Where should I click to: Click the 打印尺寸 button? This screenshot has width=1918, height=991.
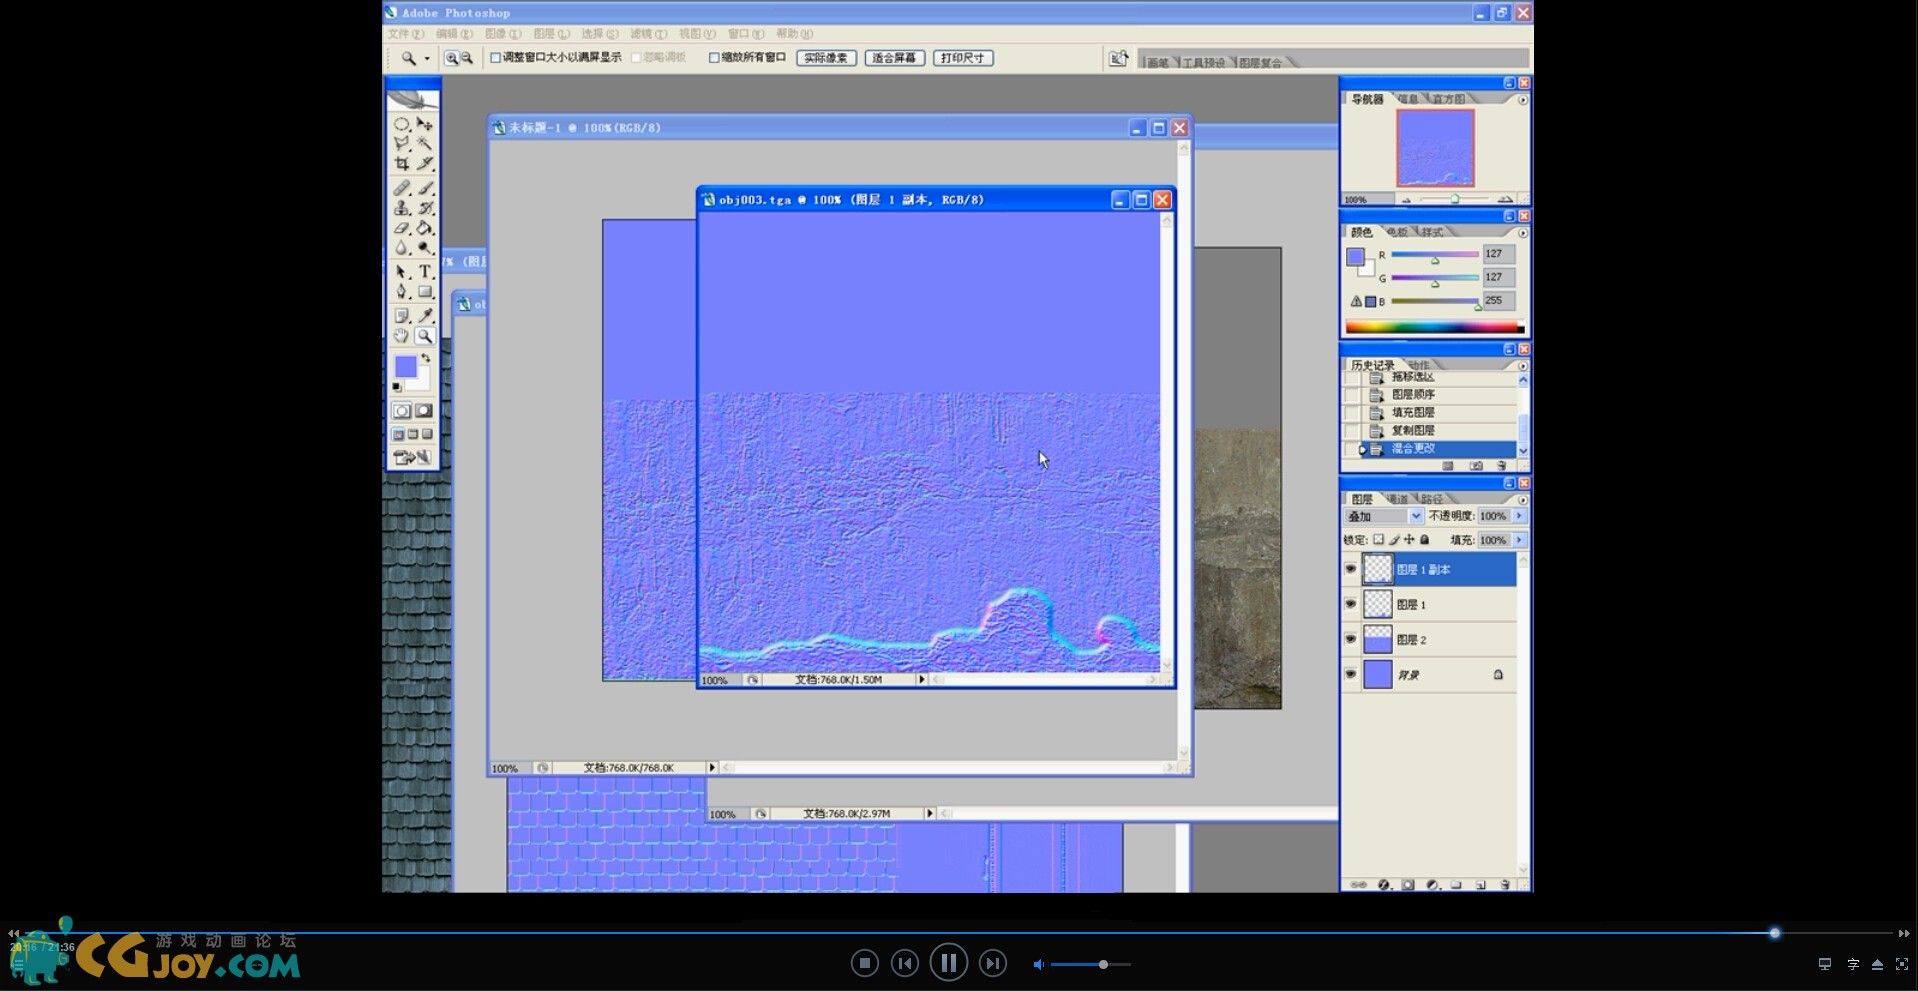[x=963, y=58]
